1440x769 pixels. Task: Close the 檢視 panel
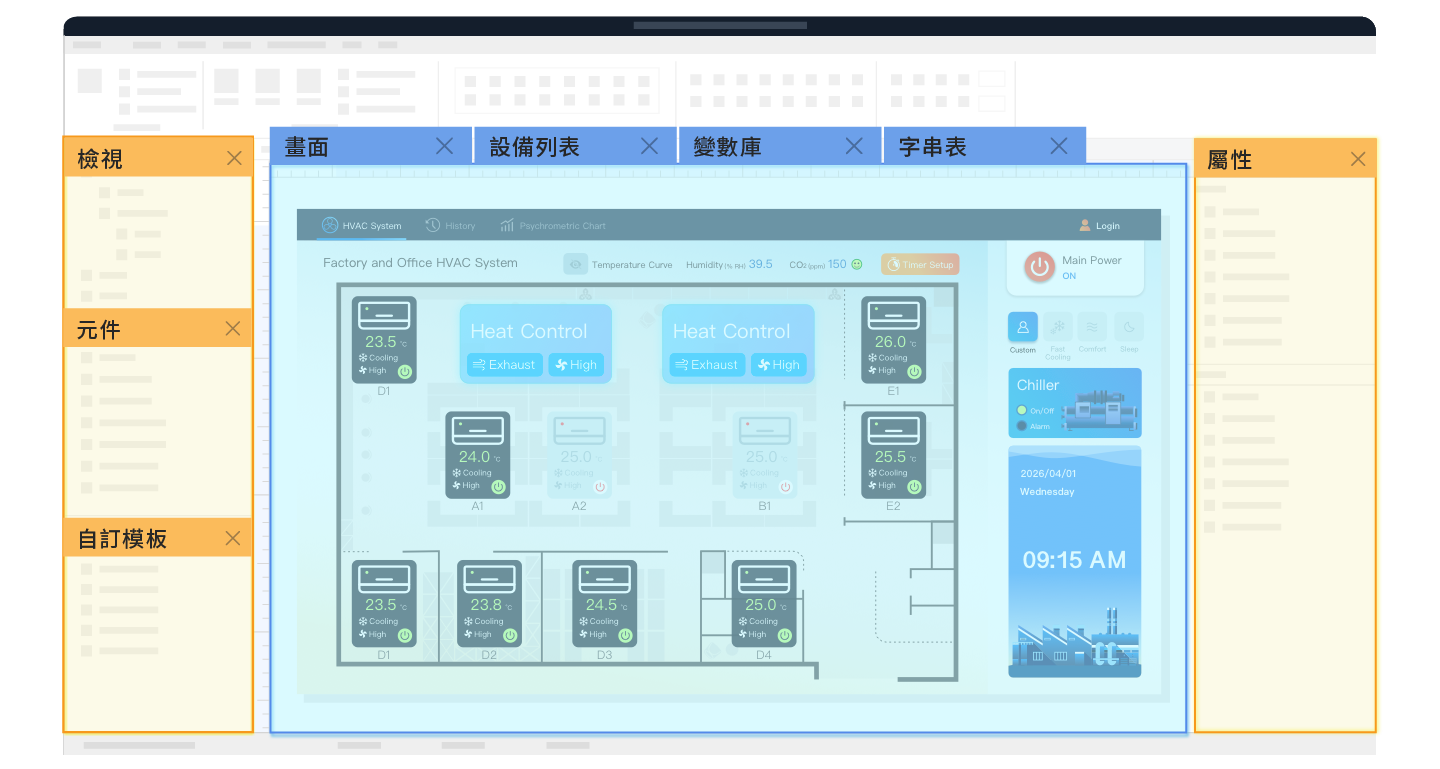coord(234,158)
